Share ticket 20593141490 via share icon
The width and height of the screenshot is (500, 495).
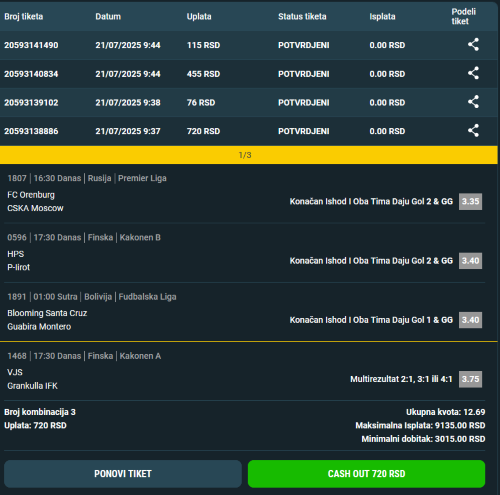(473, 45)
